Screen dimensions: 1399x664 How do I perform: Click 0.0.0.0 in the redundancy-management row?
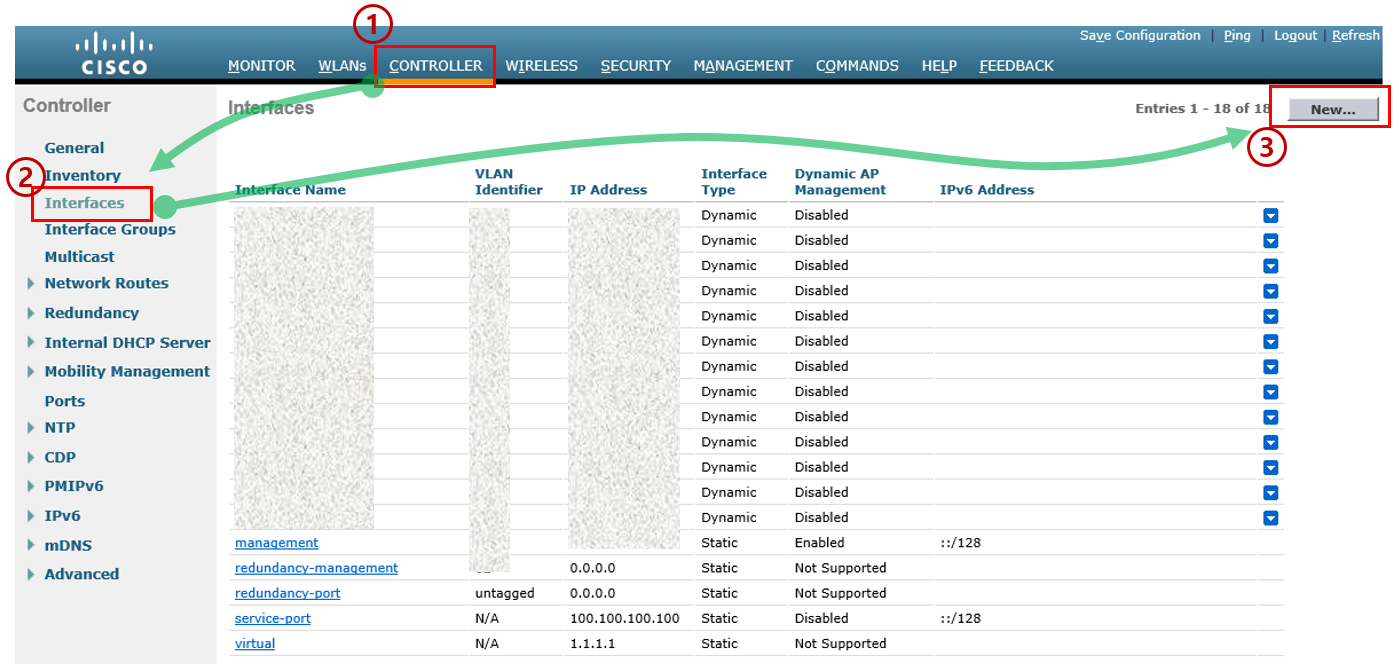click(x=592, y=568)
